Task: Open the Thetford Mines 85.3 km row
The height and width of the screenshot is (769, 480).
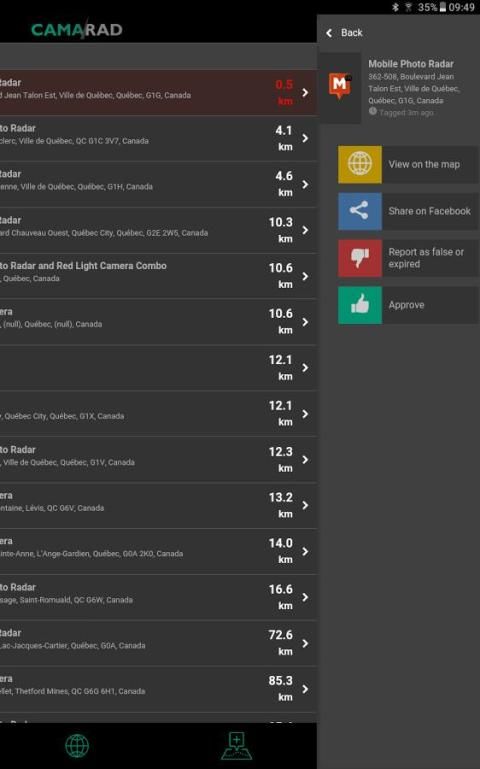Action: (158, 689)
